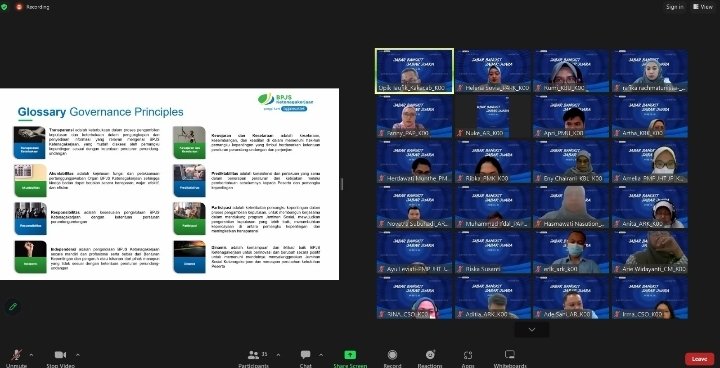The height and width of the screenshot is (368, 720).
Task: Open the View layout menu
Action: (x=703, y=7)
